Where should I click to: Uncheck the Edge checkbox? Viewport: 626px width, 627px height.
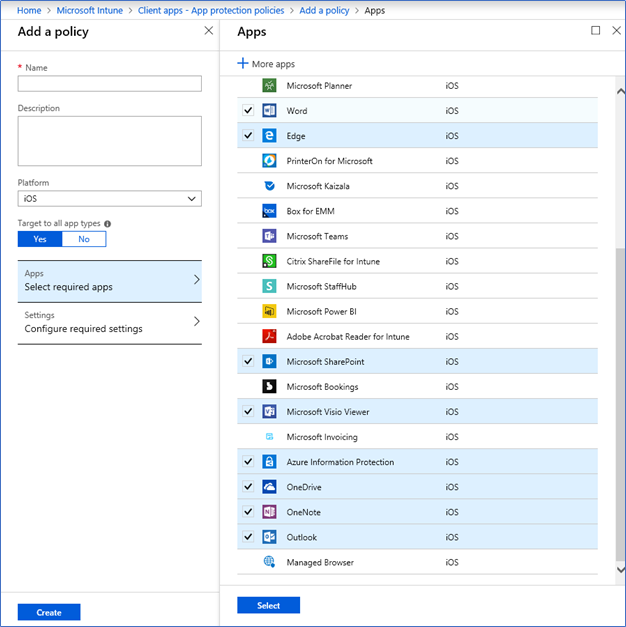(248, 136)
